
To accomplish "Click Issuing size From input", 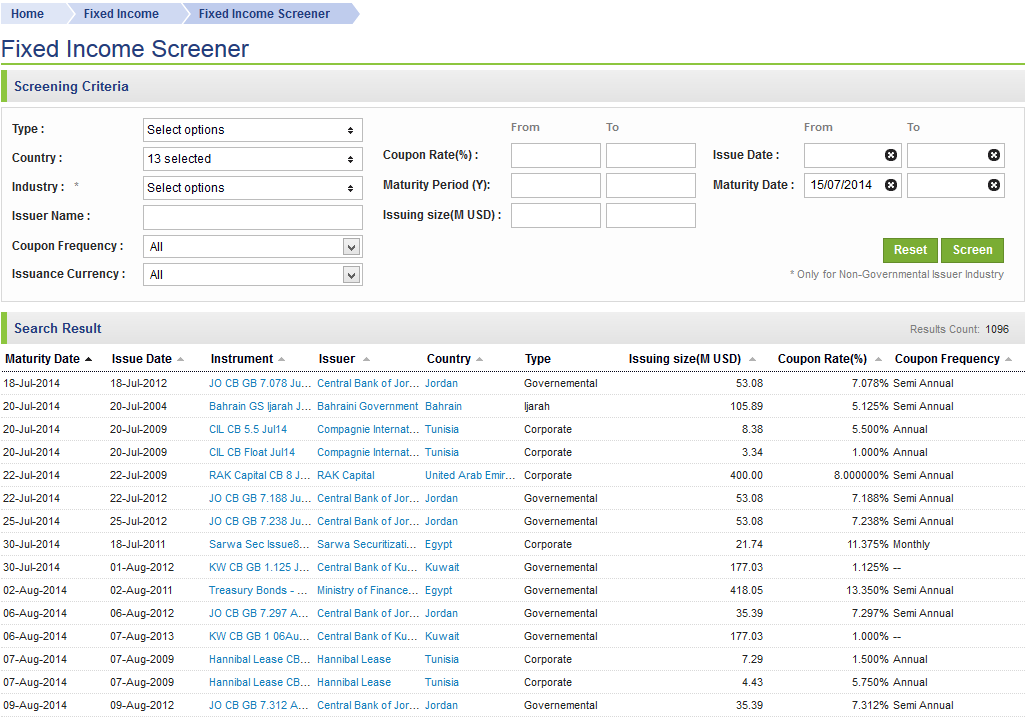I will click(x=556, y=216).
